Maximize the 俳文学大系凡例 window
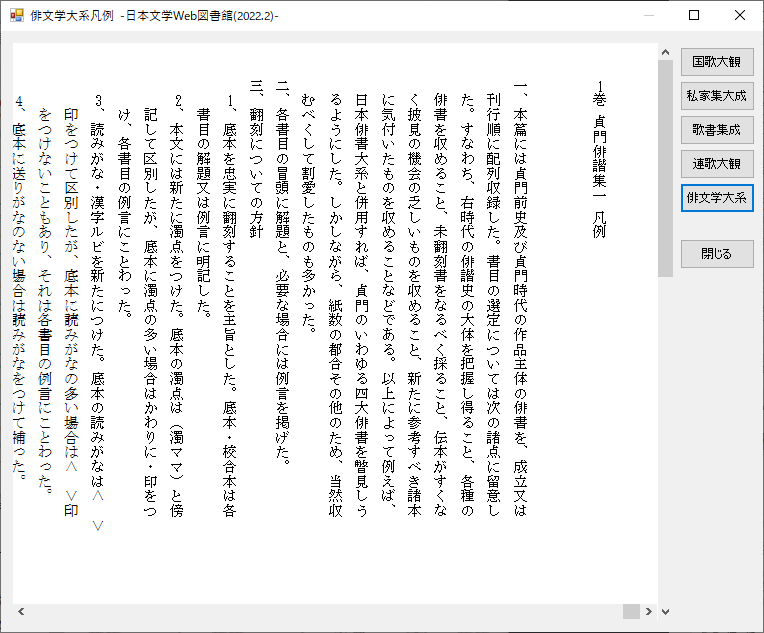The width and height of the screenshot is (764, 633). tap(694, 16)
